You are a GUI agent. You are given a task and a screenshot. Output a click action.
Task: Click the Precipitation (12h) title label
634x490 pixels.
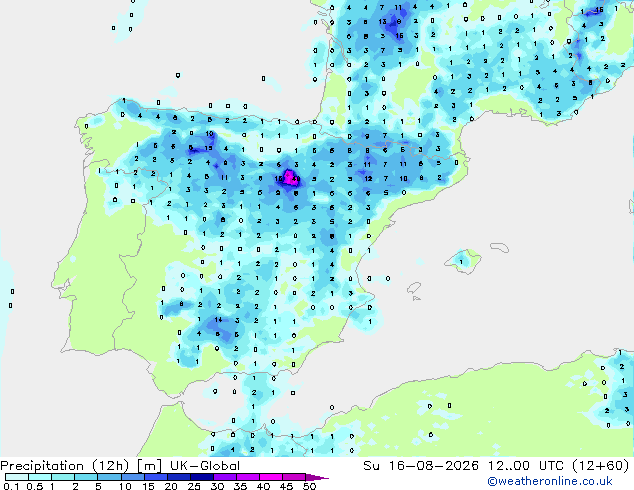65,466
